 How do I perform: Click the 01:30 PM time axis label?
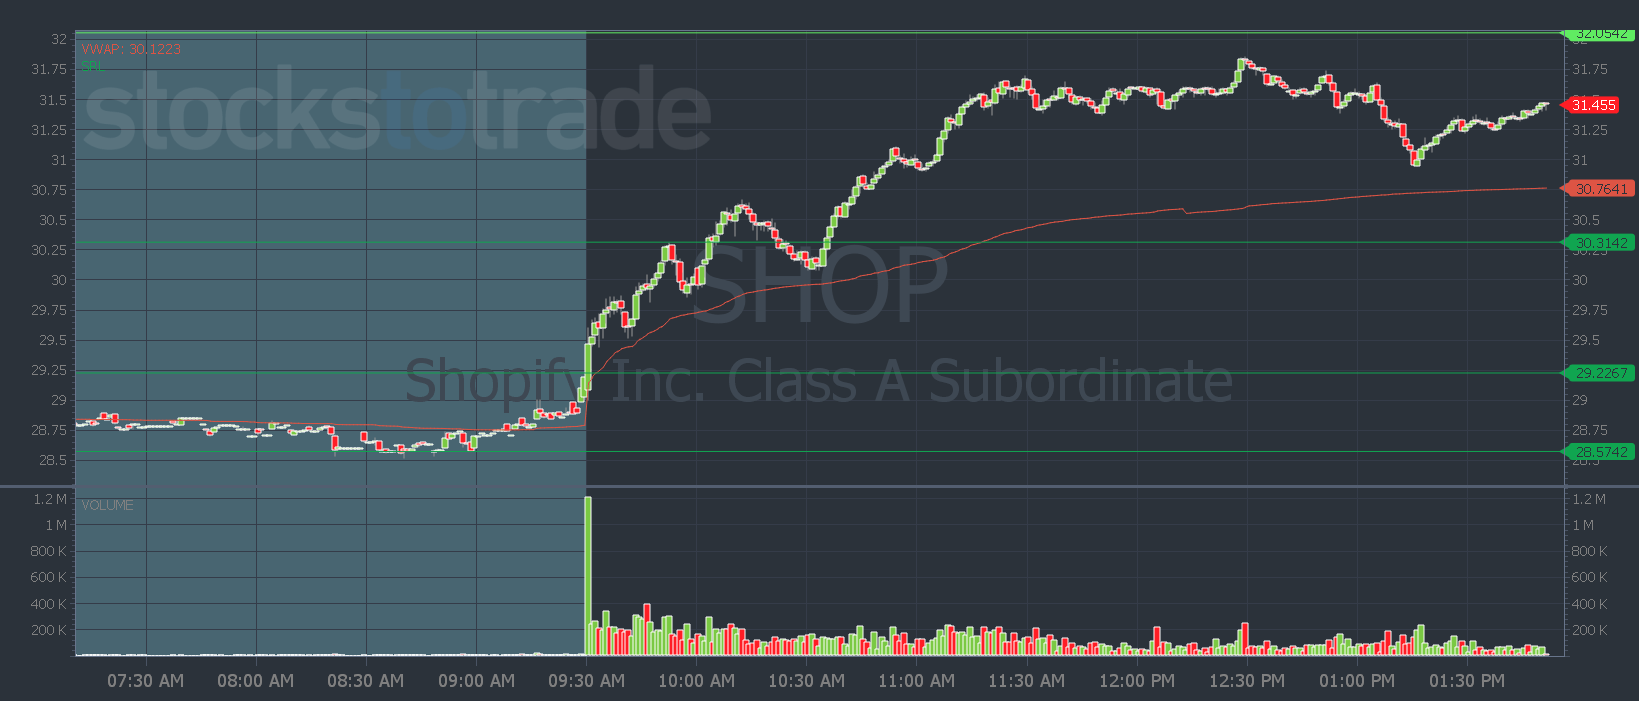pyautogui.click(x=1466, y=681)
